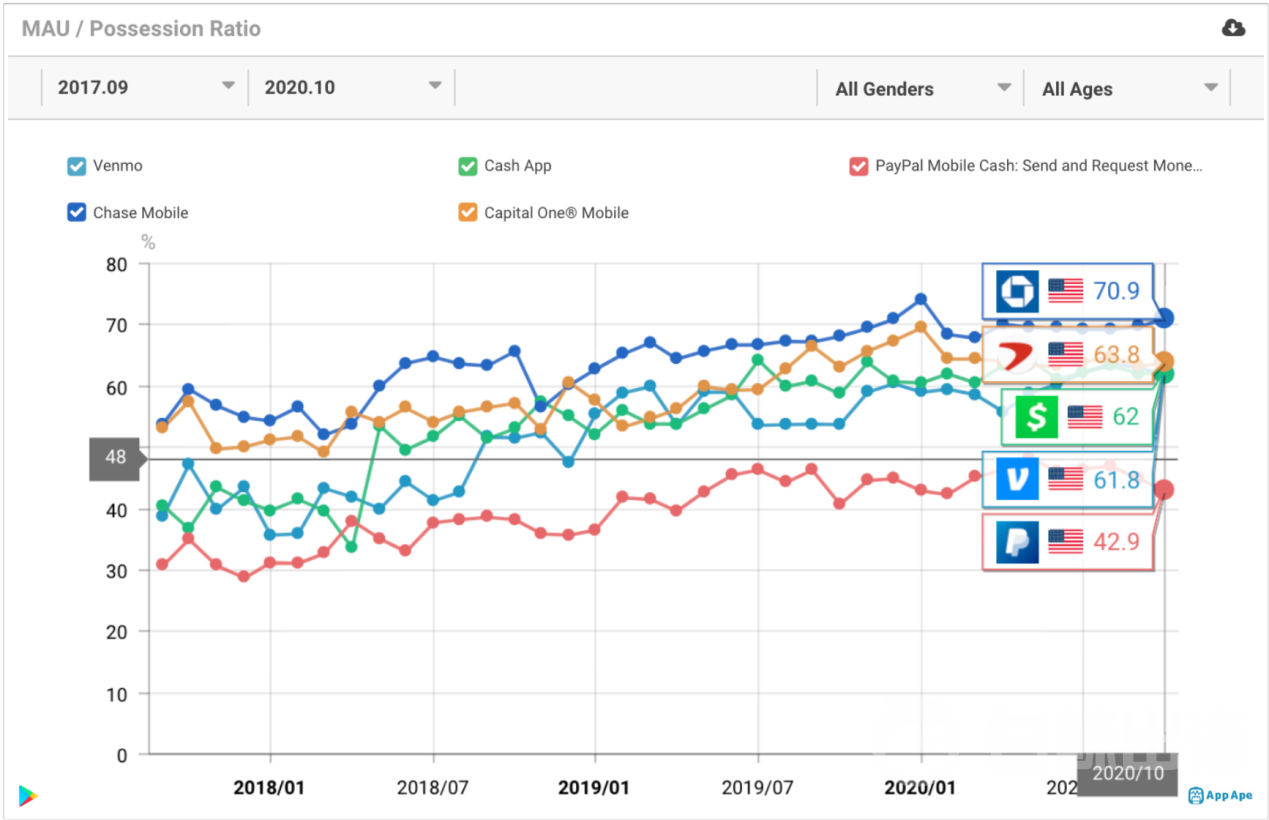Click the Chase logo in tooltip
The image size is (1269, 820).
pos(1017,291)
